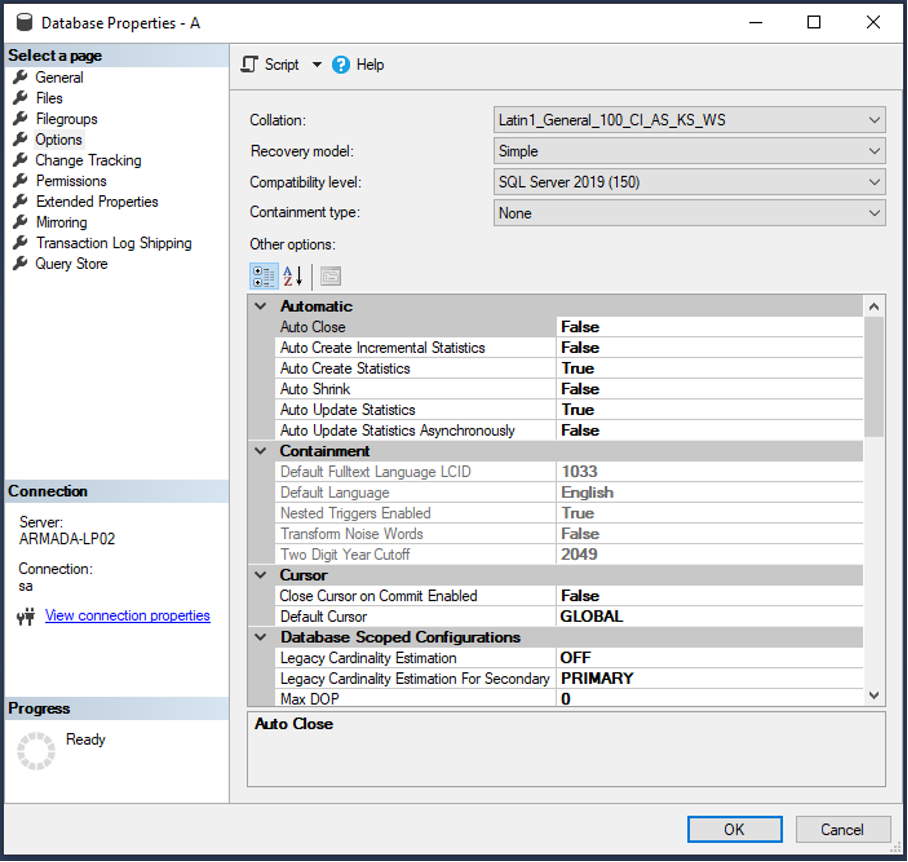Click wrench icon next to Query Store

(x=20, y=263)
